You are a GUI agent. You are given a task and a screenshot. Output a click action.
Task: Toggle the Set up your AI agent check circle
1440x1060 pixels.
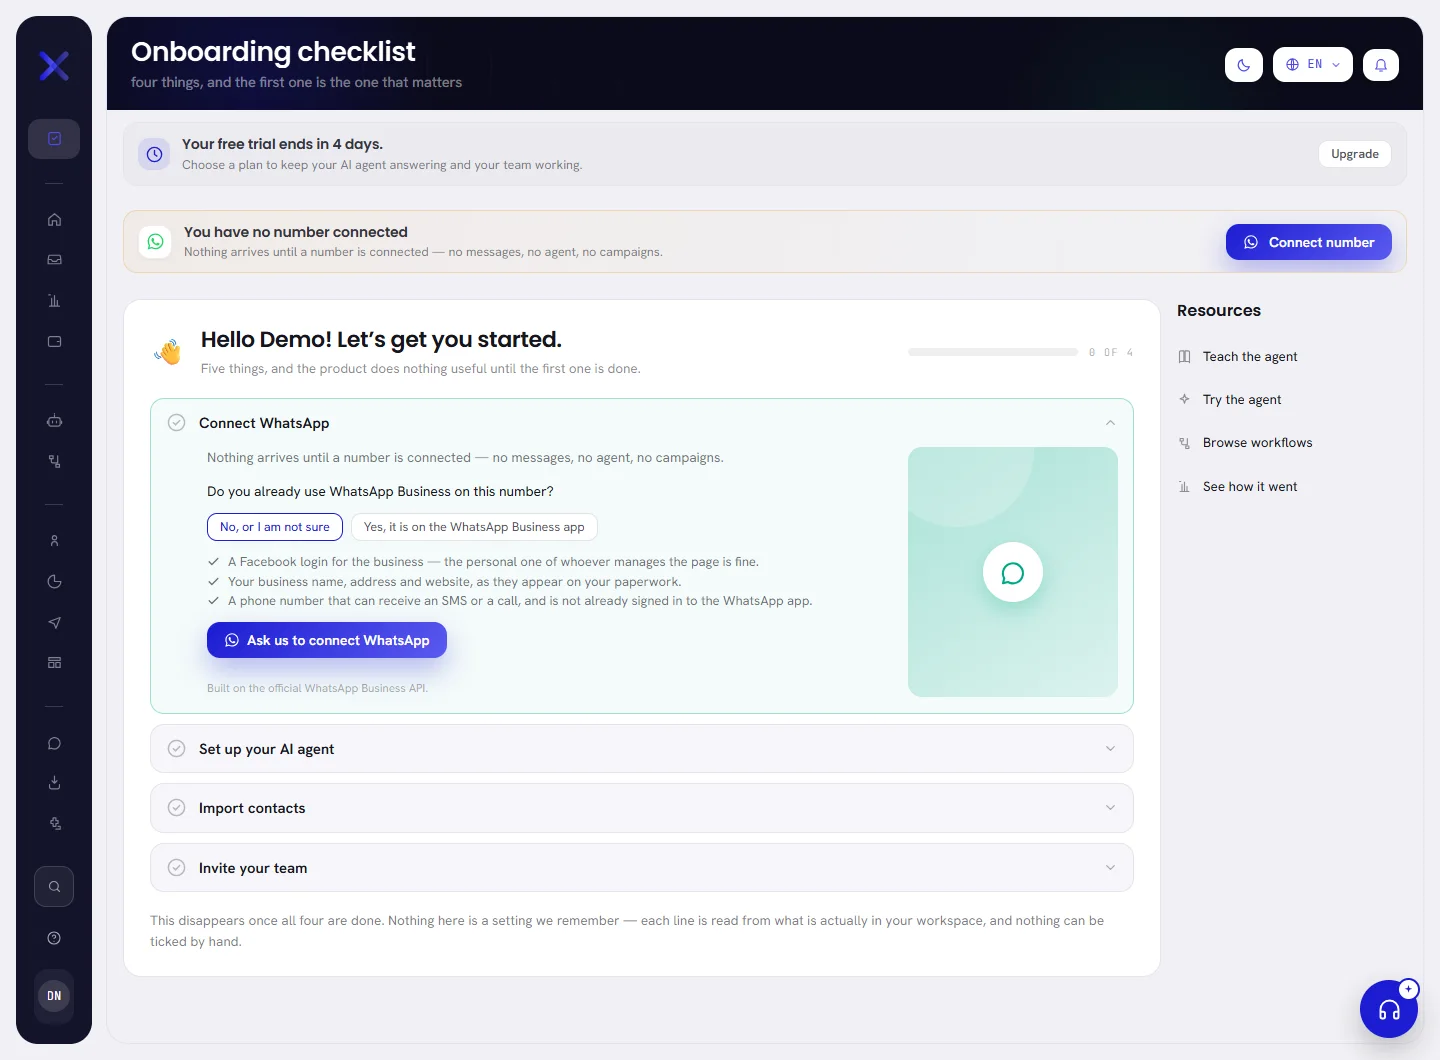(177, 749)
